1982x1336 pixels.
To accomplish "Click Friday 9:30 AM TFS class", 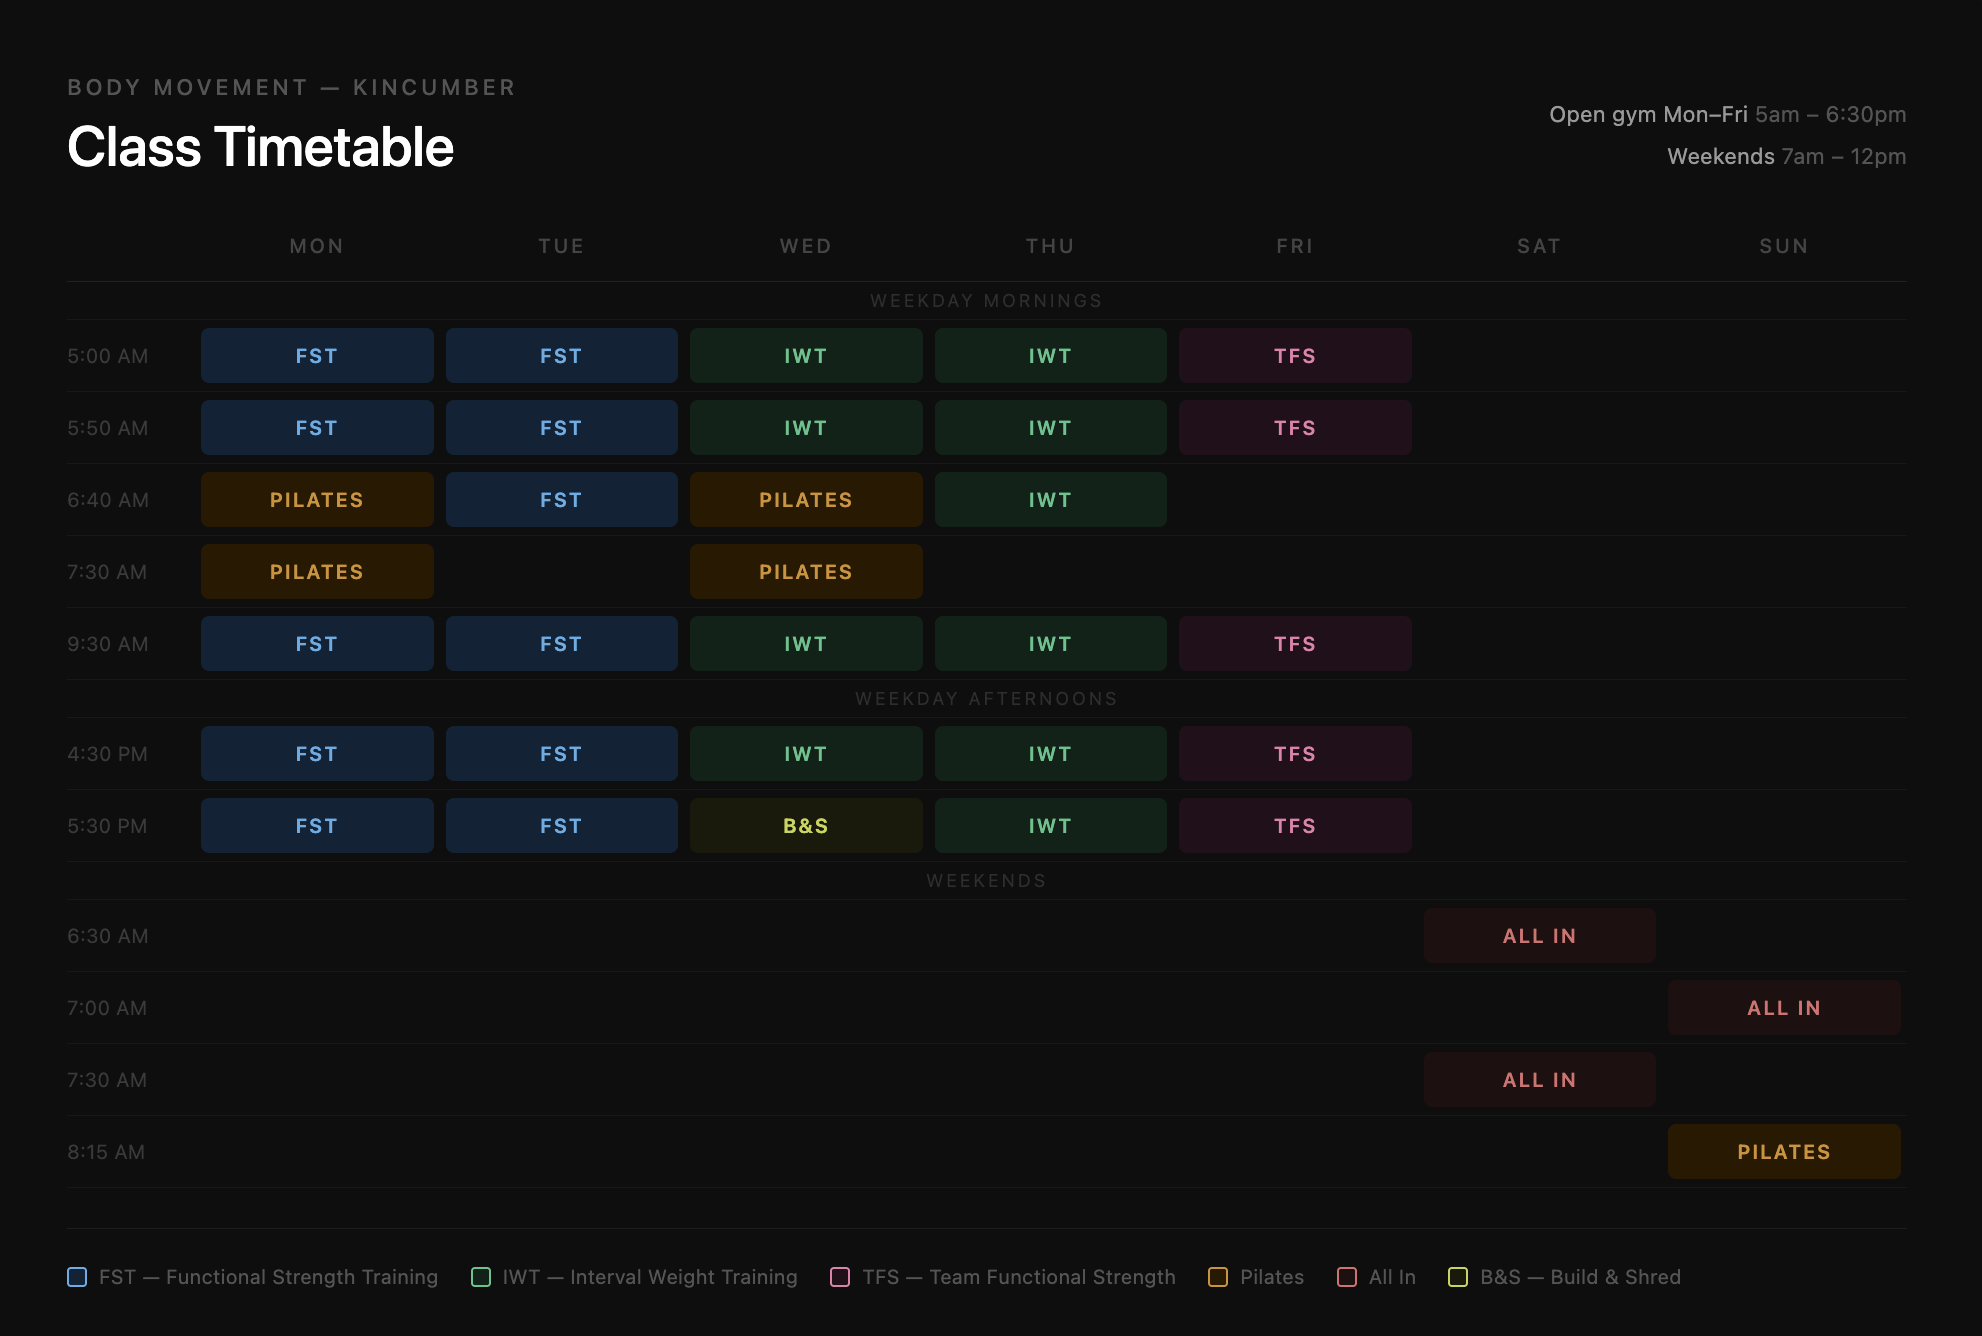I will click(1295, 644).
